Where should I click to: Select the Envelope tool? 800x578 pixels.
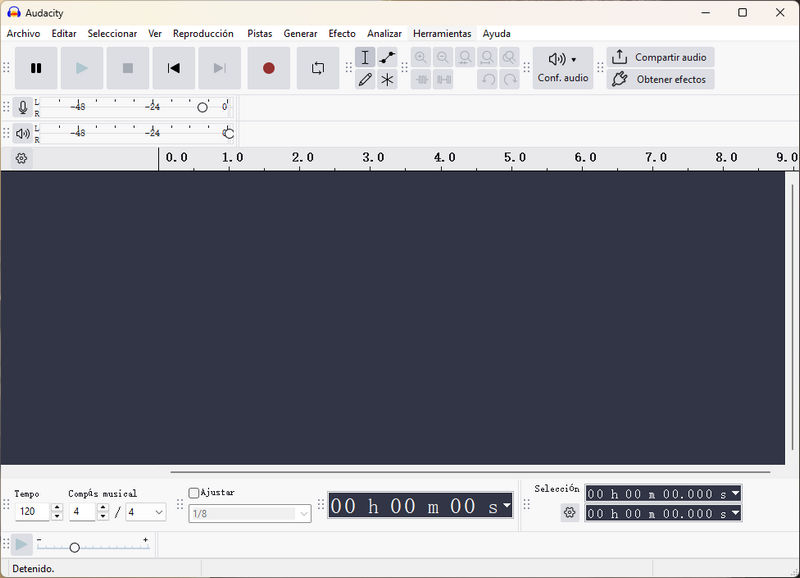pos(387,57)
